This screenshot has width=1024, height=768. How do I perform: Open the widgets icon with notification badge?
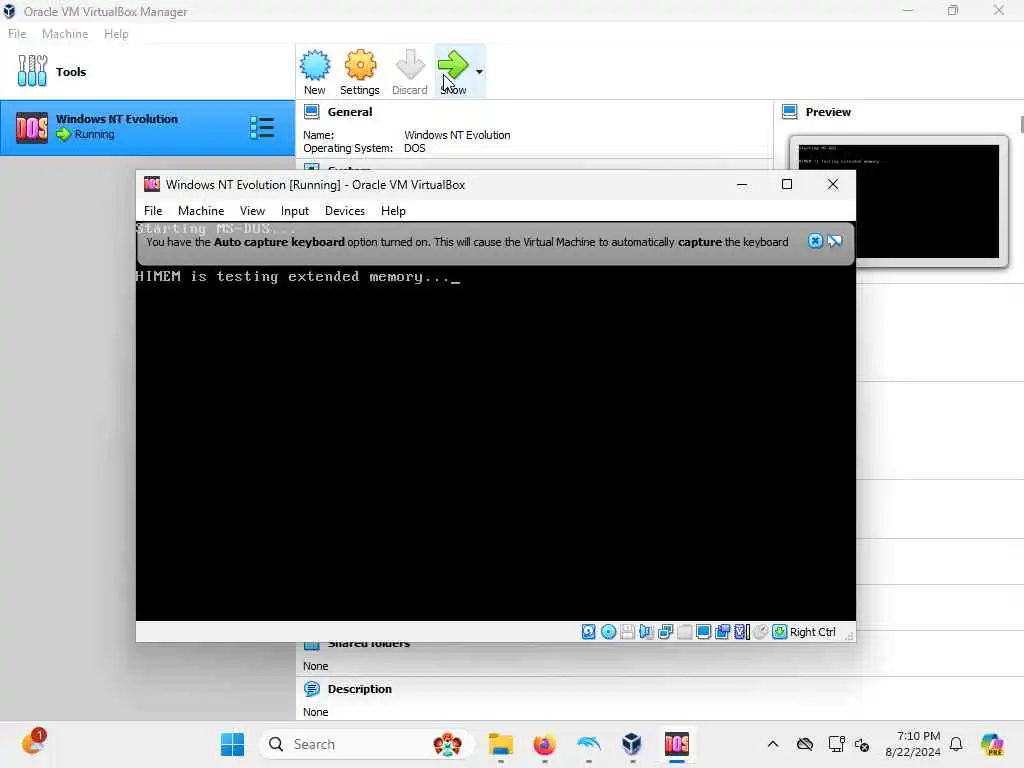click(33, 743)
